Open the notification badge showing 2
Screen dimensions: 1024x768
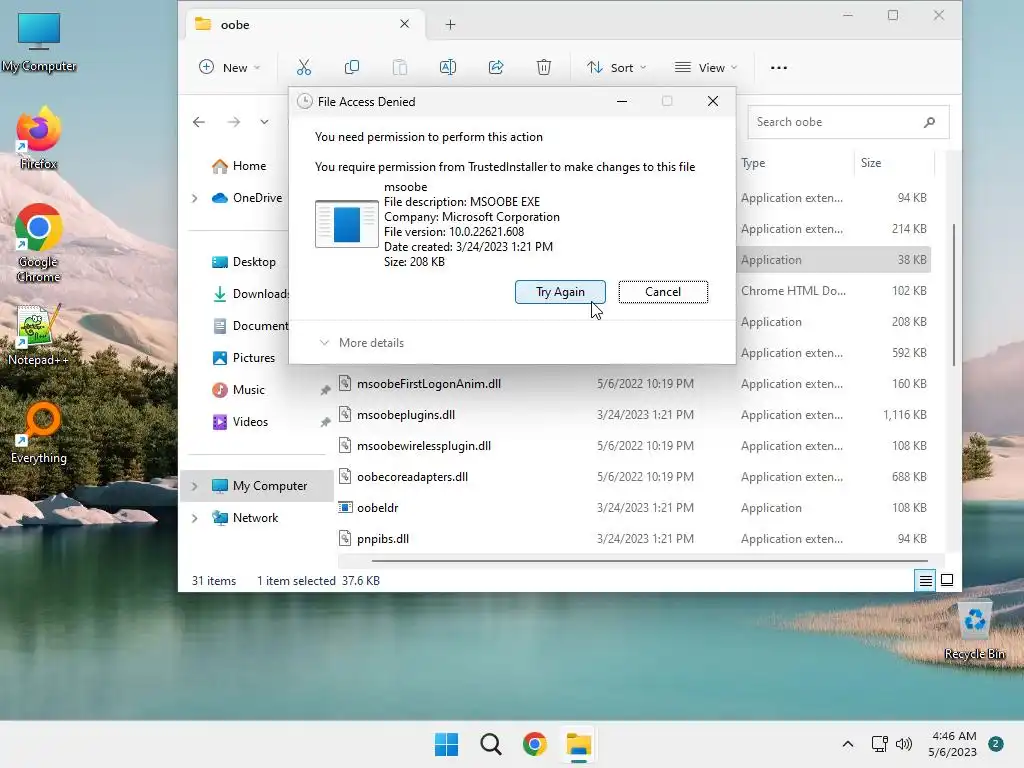(x=996, y=744)
